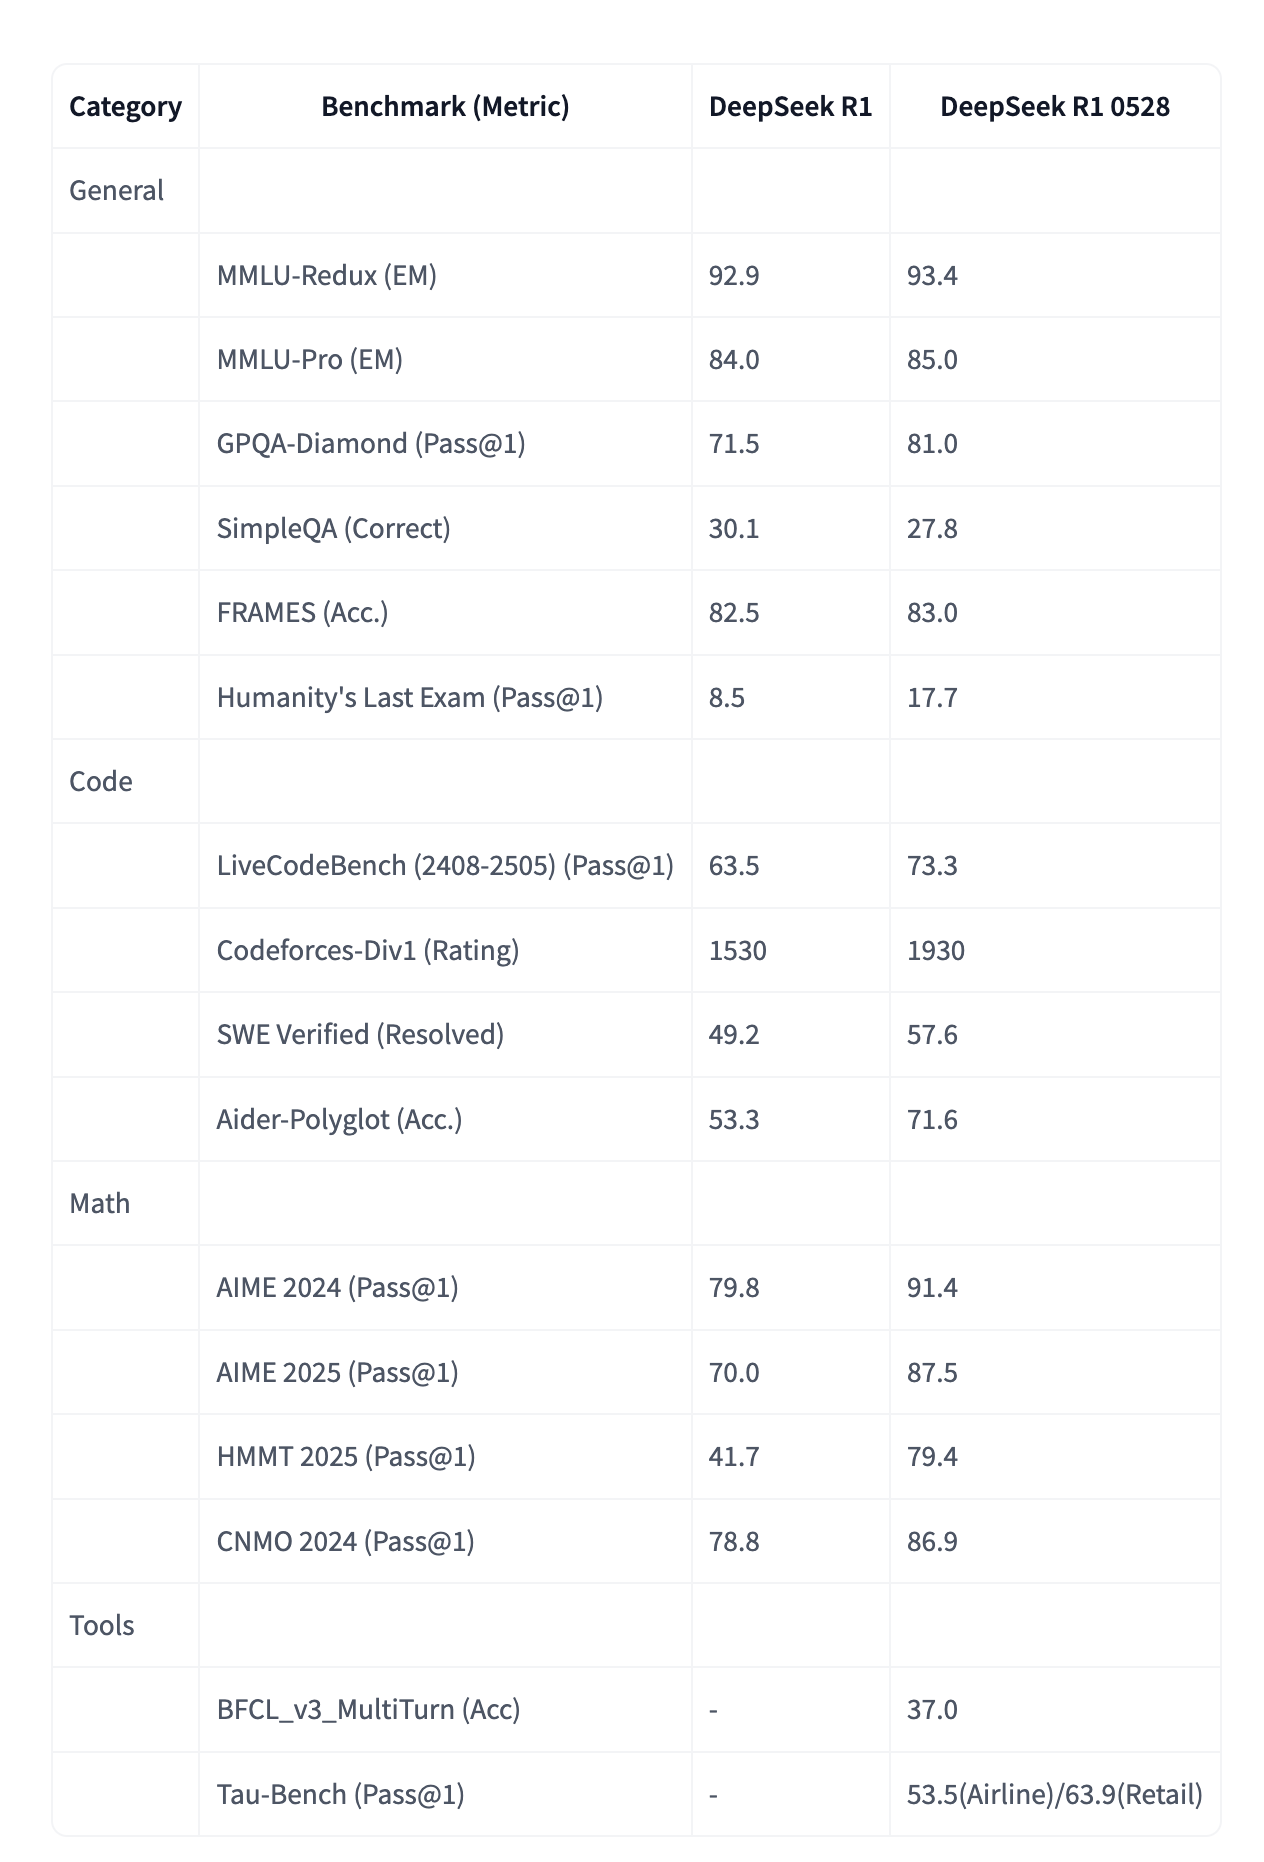Click the Tau-Bench Airline/Retail score cell
1264x1862 pixels.
(1055, 1795)
